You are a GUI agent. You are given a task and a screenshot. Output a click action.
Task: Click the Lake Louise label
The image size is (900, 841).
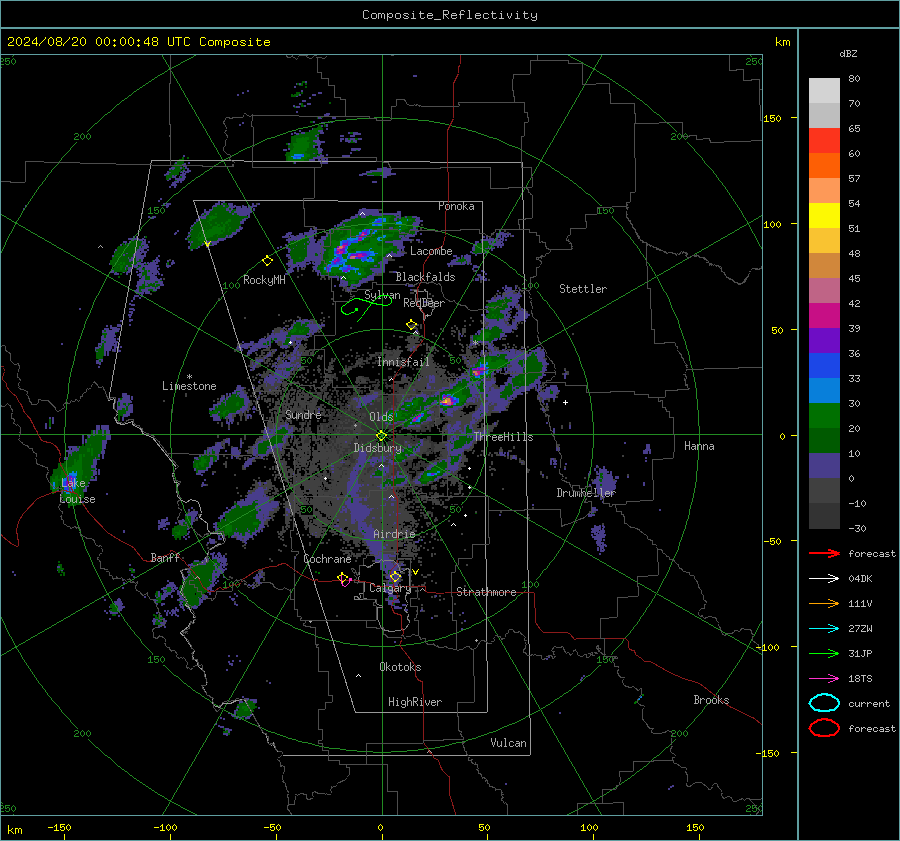coord(77,491)
